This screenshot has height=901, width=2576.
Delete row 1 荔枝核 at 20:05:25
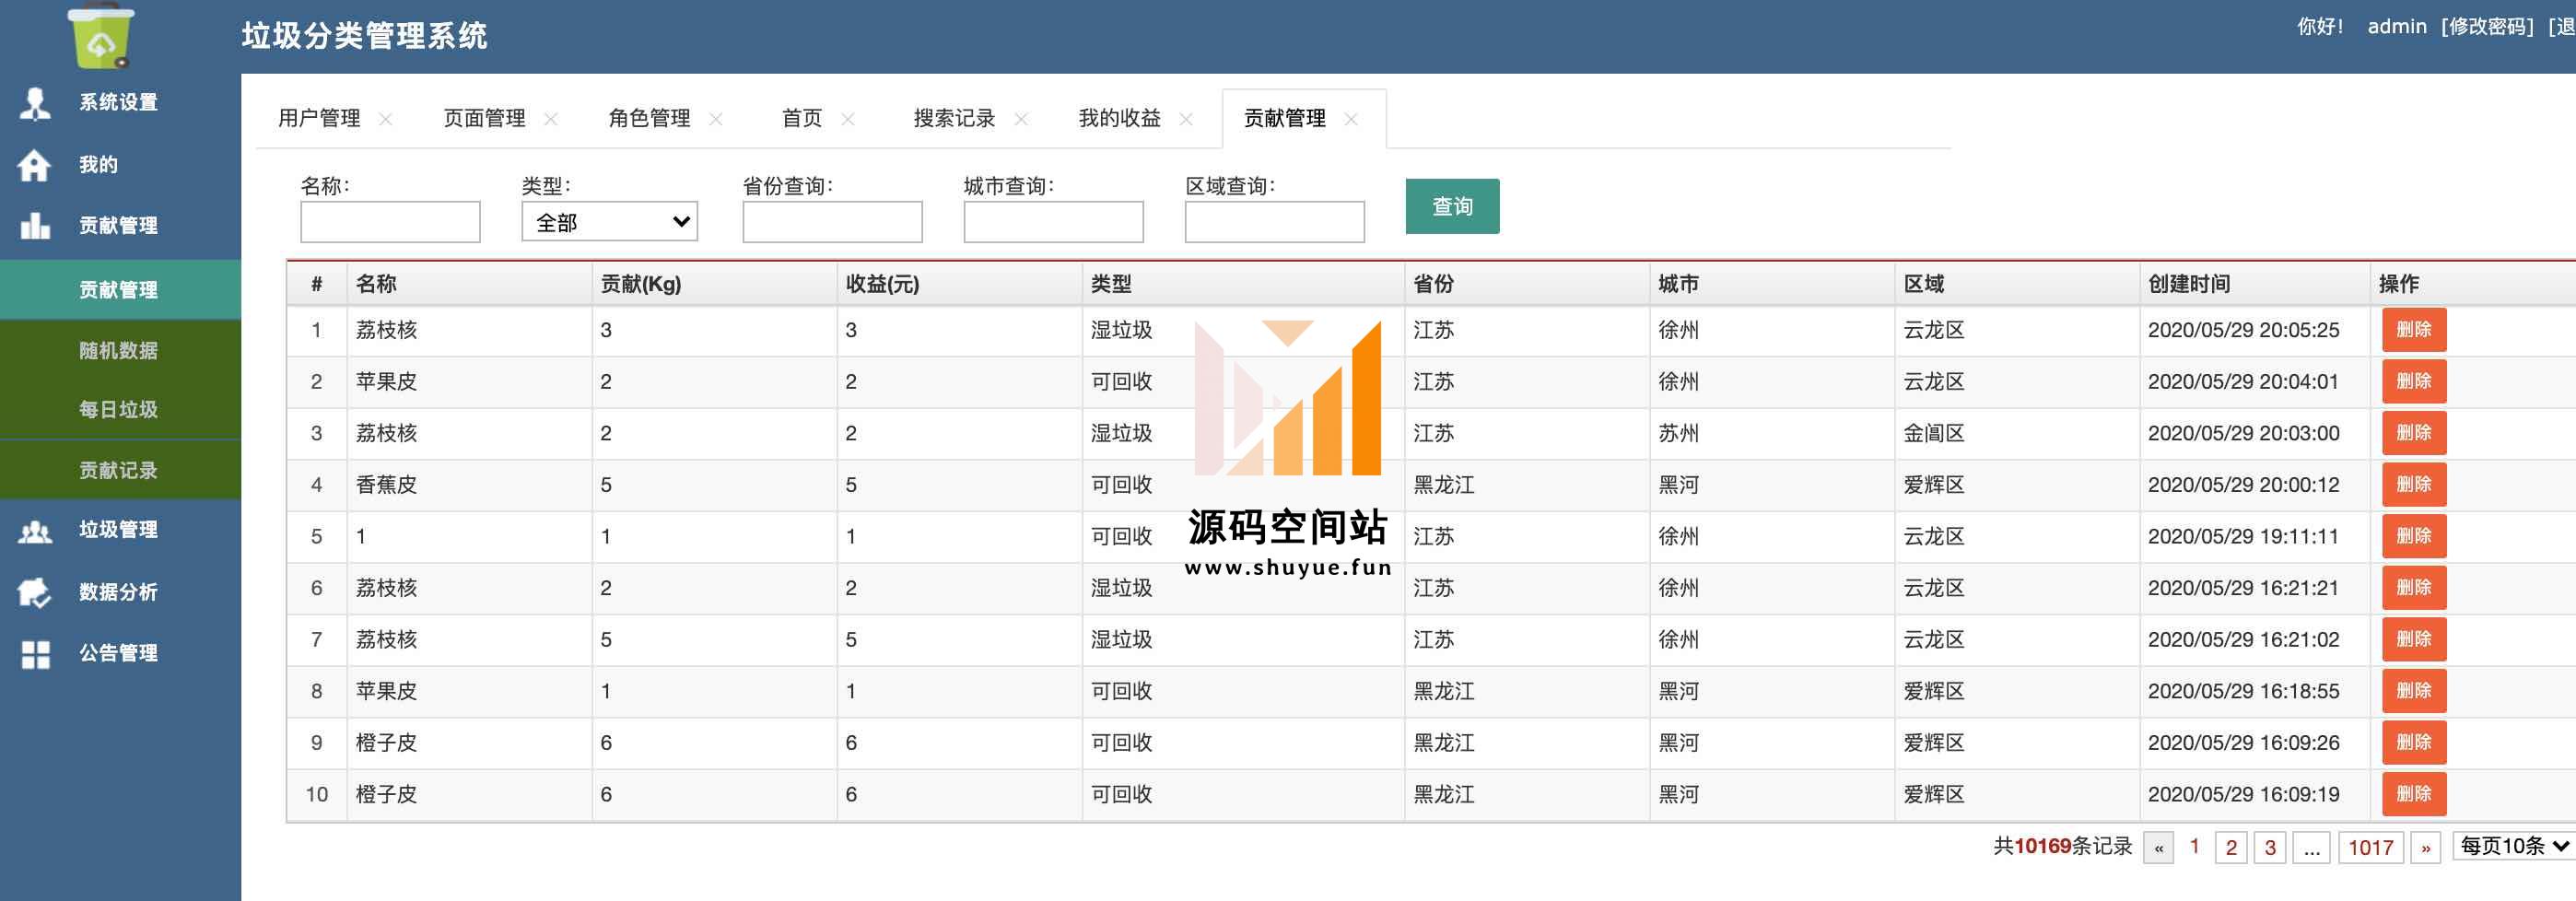[x=2414, y=330]
